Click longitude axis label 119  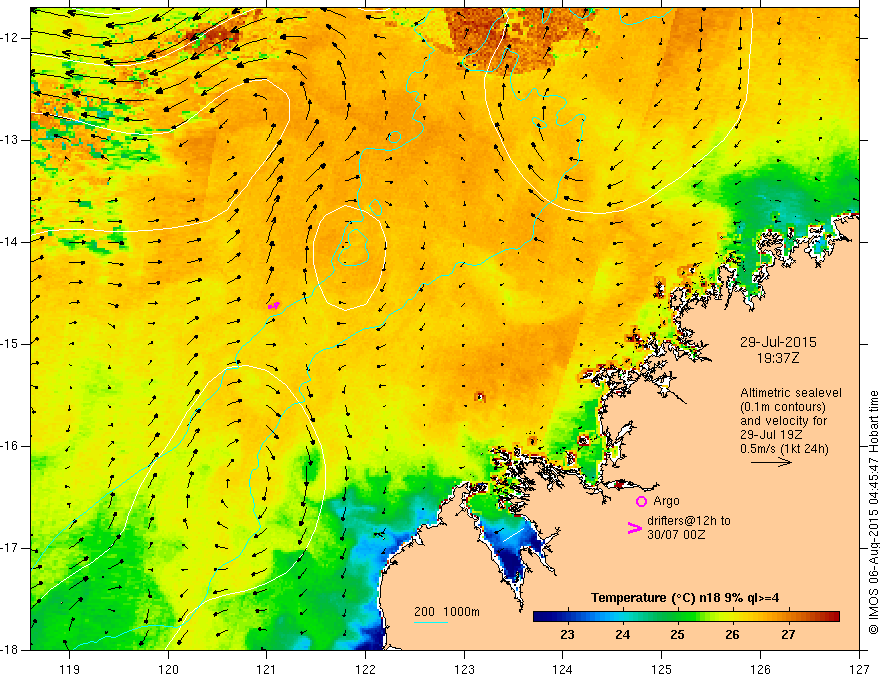pyautogui.click(x=70, y=669)
